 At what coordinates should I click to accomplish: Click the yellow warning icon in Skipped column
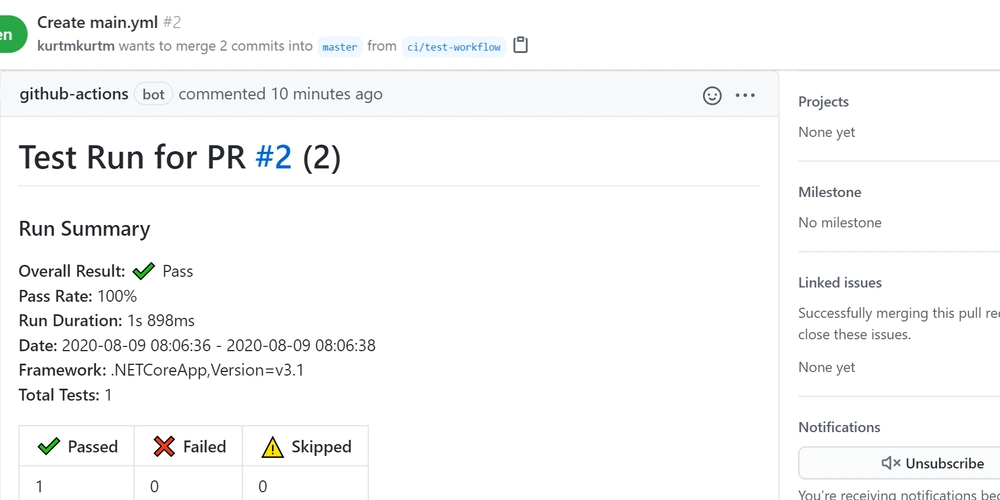click(x=272, y=446)
